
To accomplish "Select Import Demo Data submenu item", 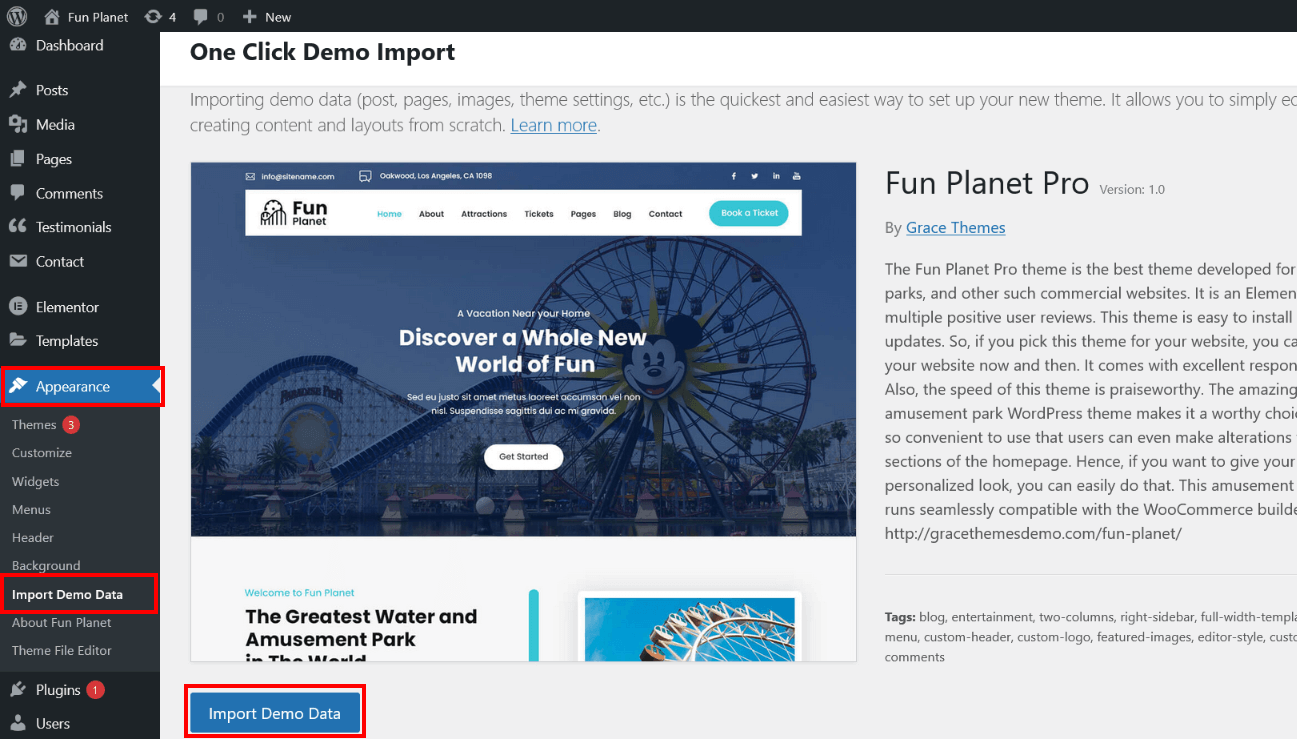I will 68,594.
